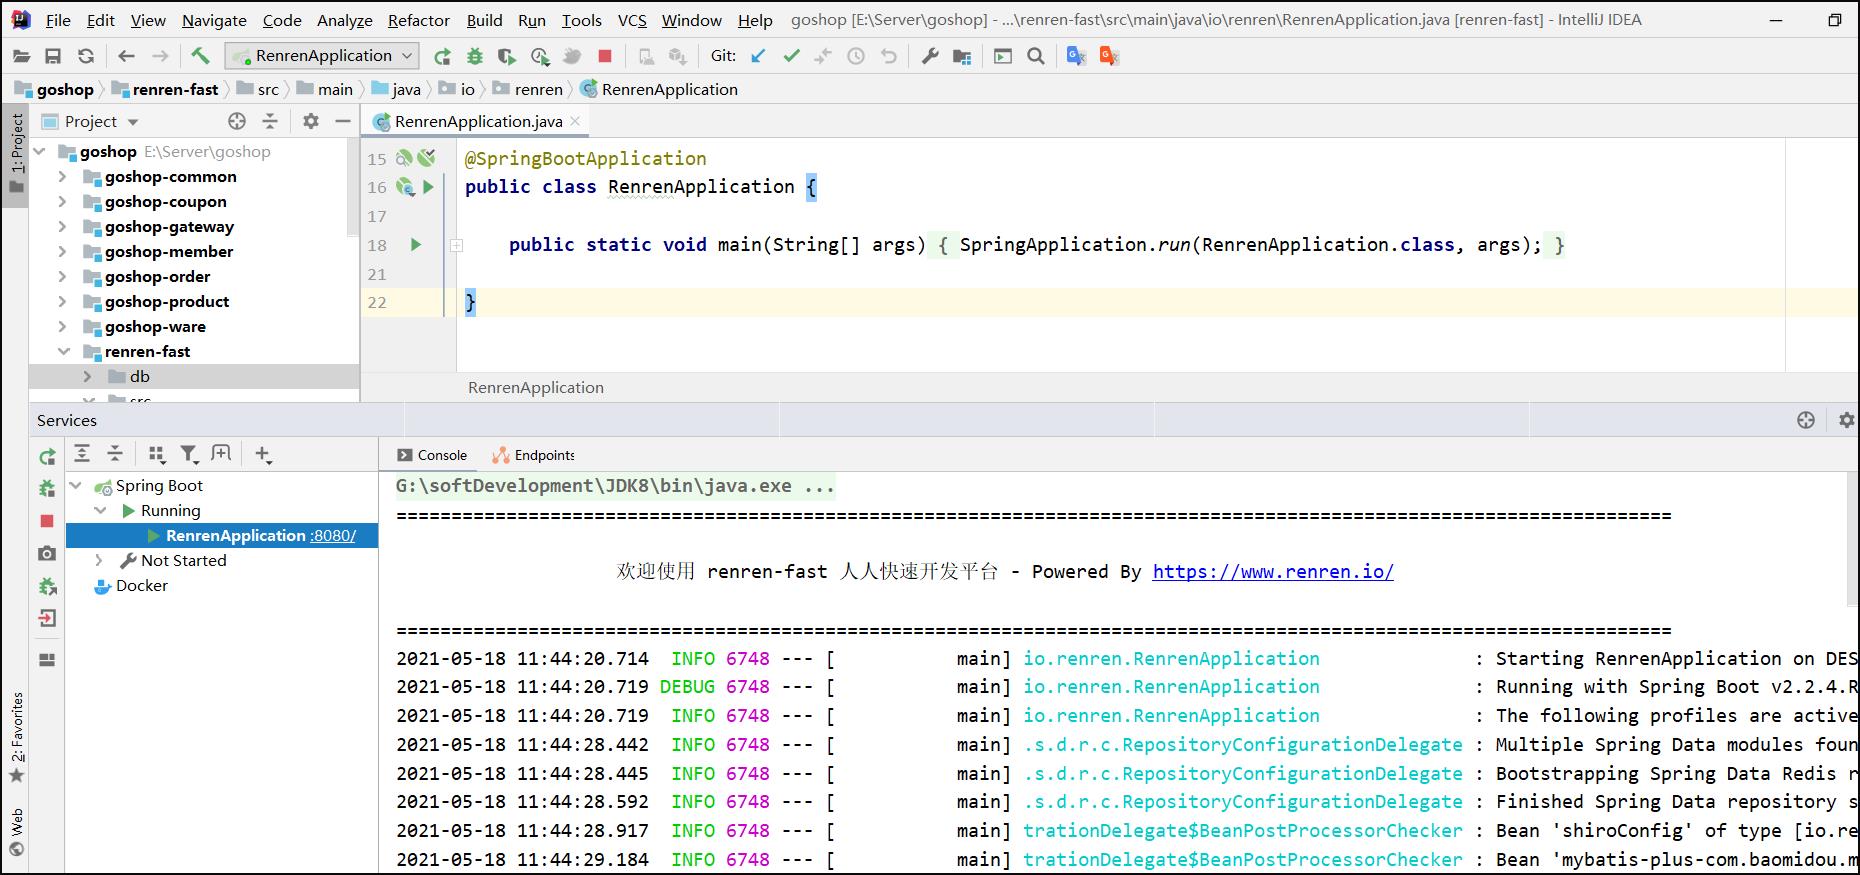Click the blue Google Translate icon
Image resolution: width=1860 pixels, height=875 pixels.
tap(1076, 56)
